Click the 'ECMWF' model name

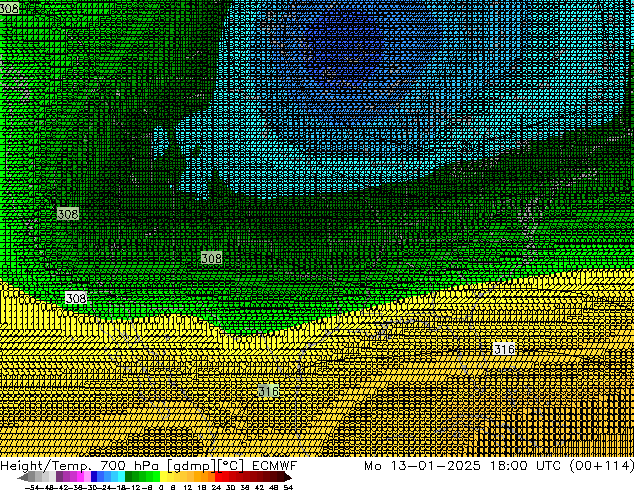point(275,465)
